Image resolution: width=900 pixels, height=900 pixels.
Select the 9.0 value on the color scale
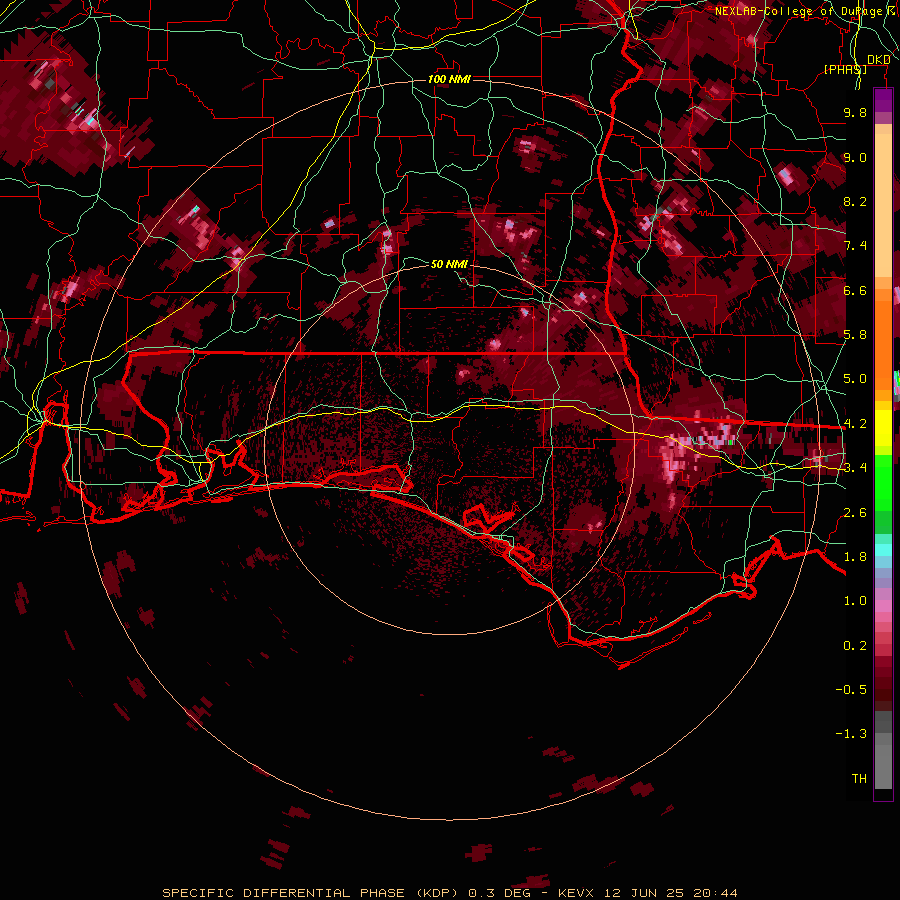point(855,157)
